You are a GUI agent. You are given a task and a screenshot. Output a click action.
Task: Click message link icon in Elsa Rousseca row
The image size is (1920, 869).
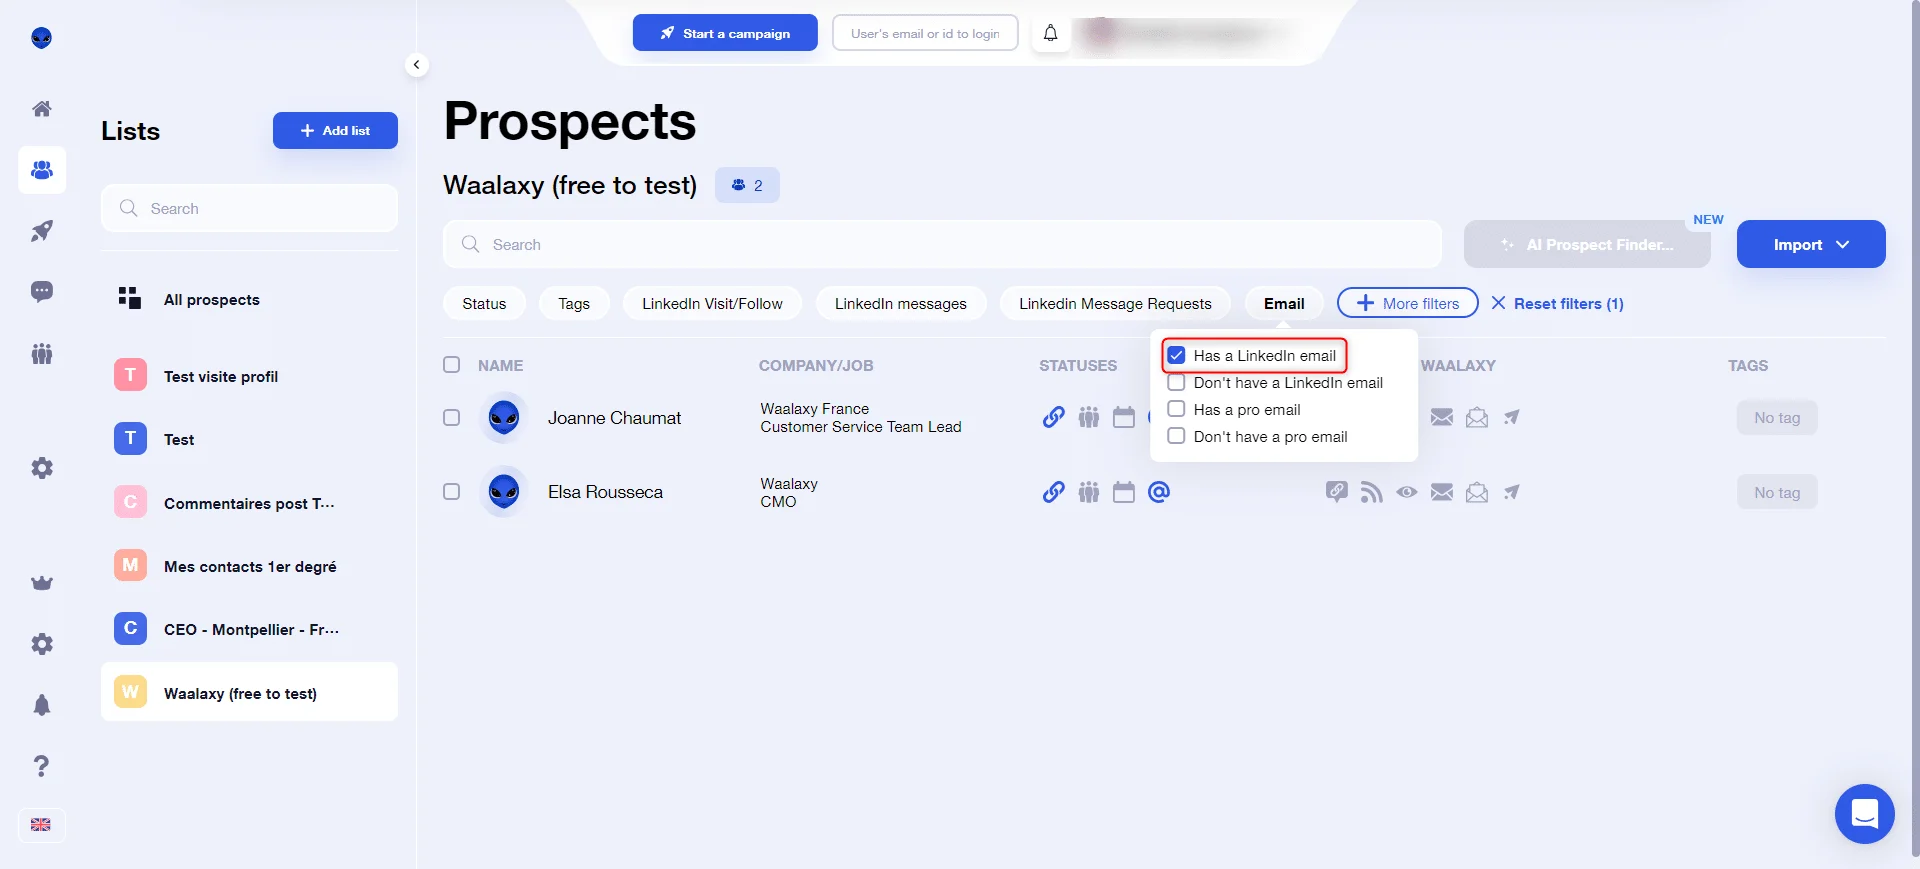[x=1337, y=491]
